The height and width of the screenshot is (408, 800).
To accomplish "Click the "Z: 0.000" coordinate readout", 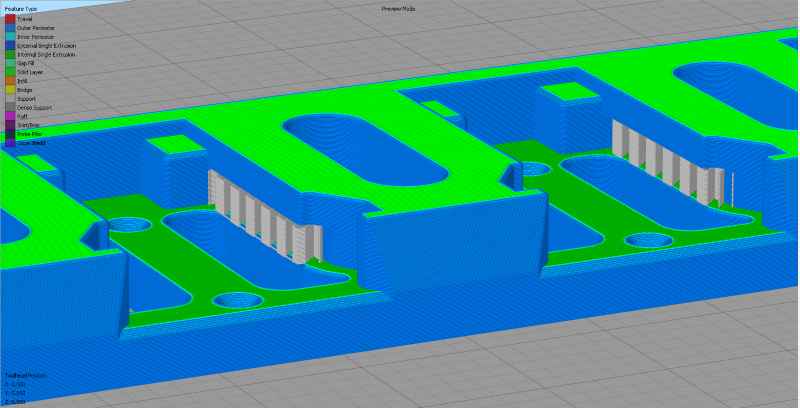I will [x=15, y=402].
